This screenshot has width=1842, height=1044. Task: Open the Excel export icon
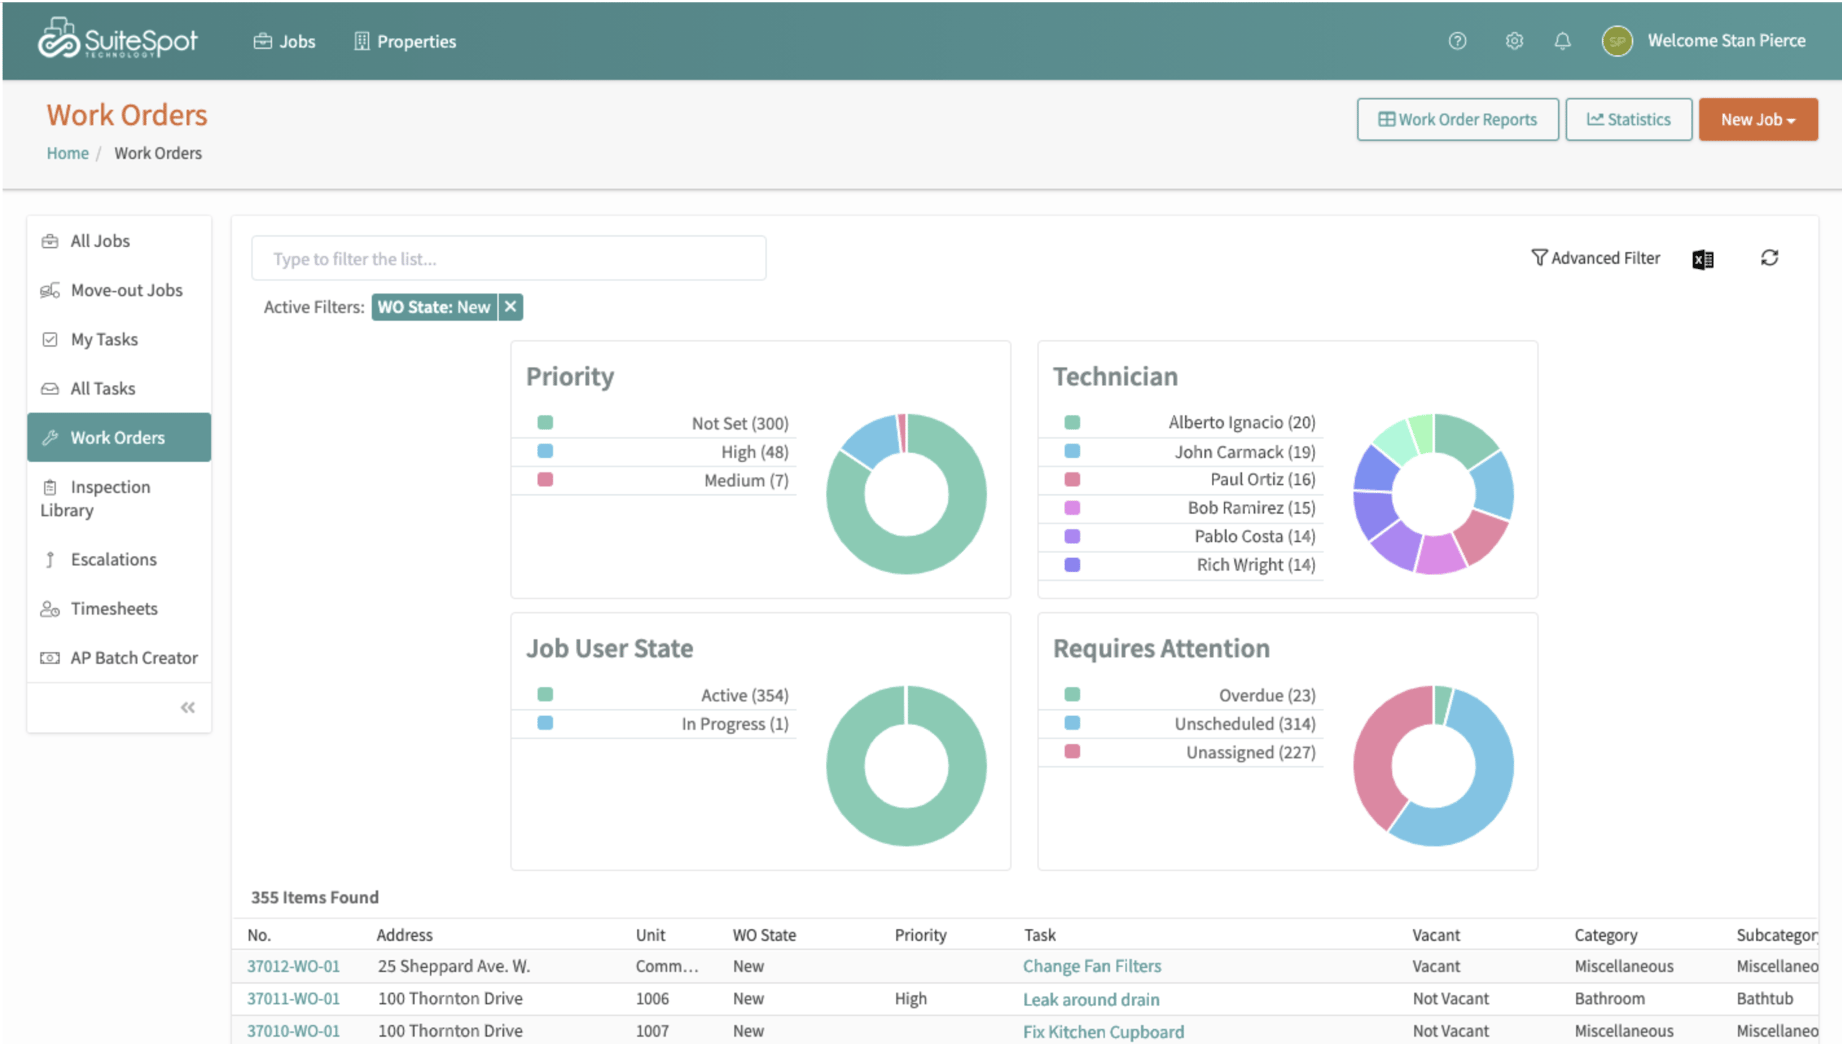1703,259
